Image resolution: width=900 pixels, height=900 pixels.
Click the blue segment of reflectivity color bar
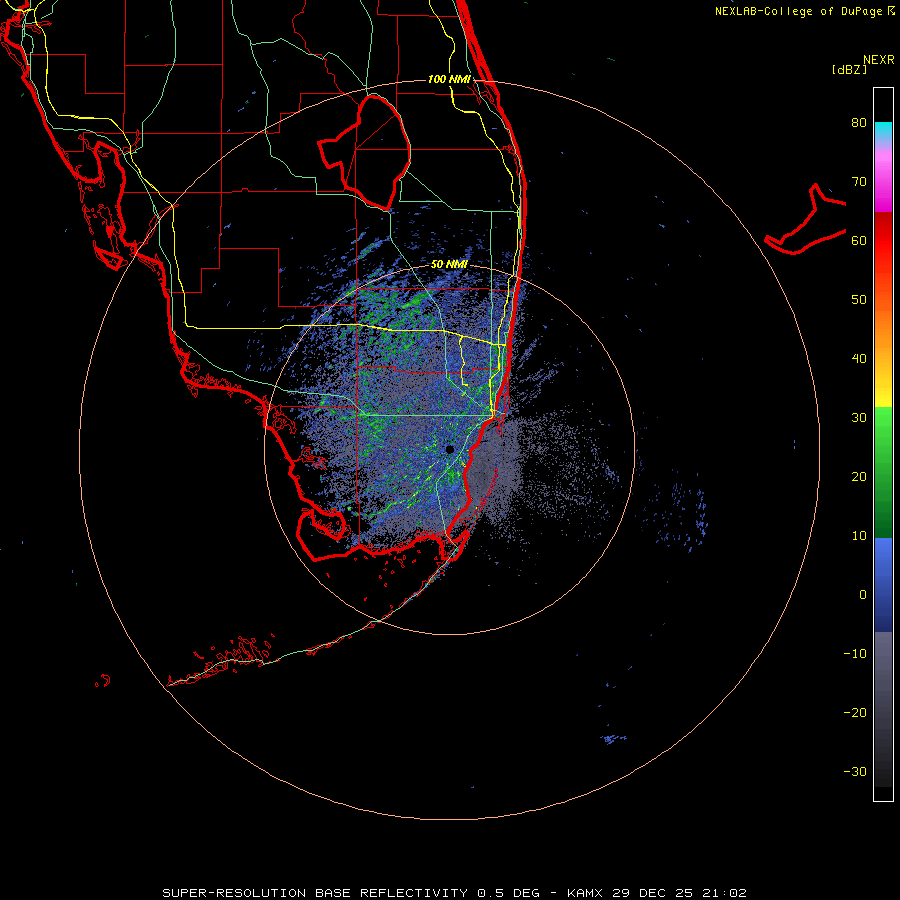(883, 584)
